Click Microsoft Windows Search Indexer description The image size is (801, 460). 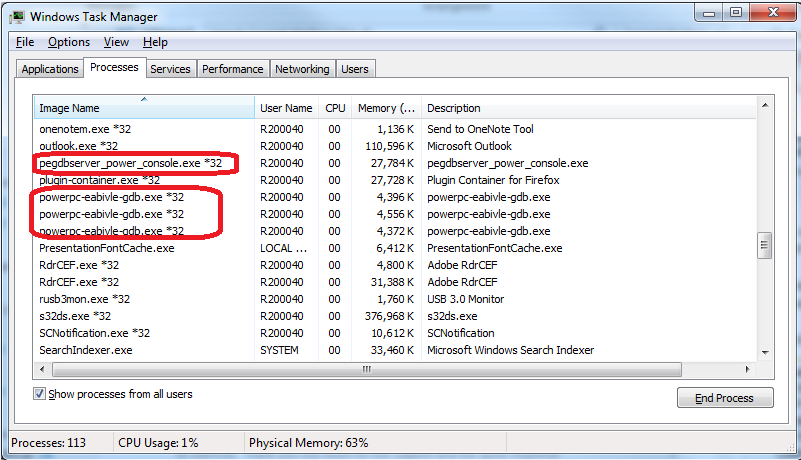[x=511, y=350]
